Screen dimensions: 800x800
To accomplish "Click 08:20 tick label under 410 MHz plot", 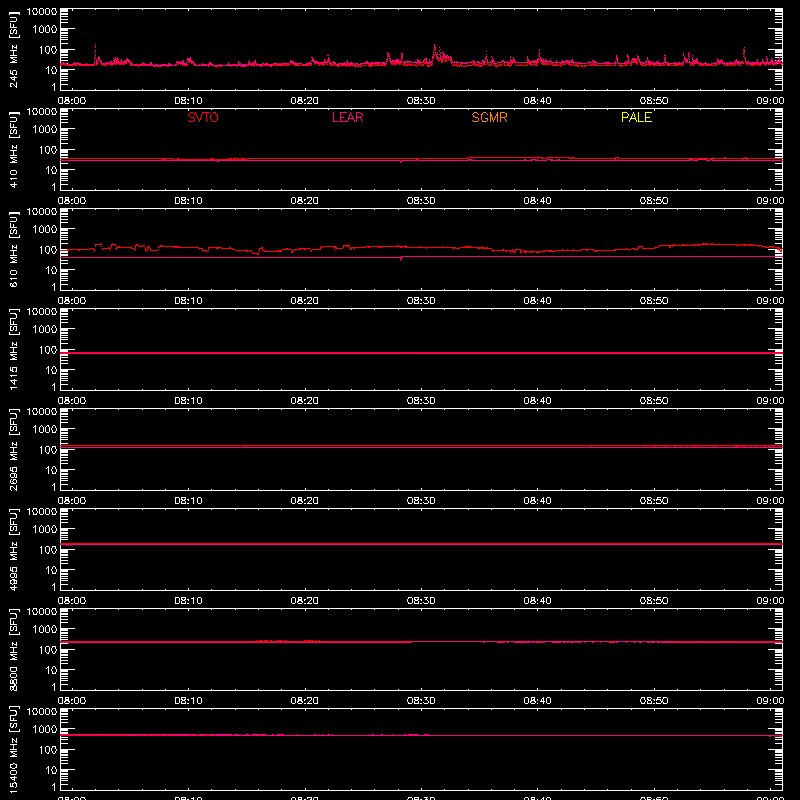I will click(305, 201).
